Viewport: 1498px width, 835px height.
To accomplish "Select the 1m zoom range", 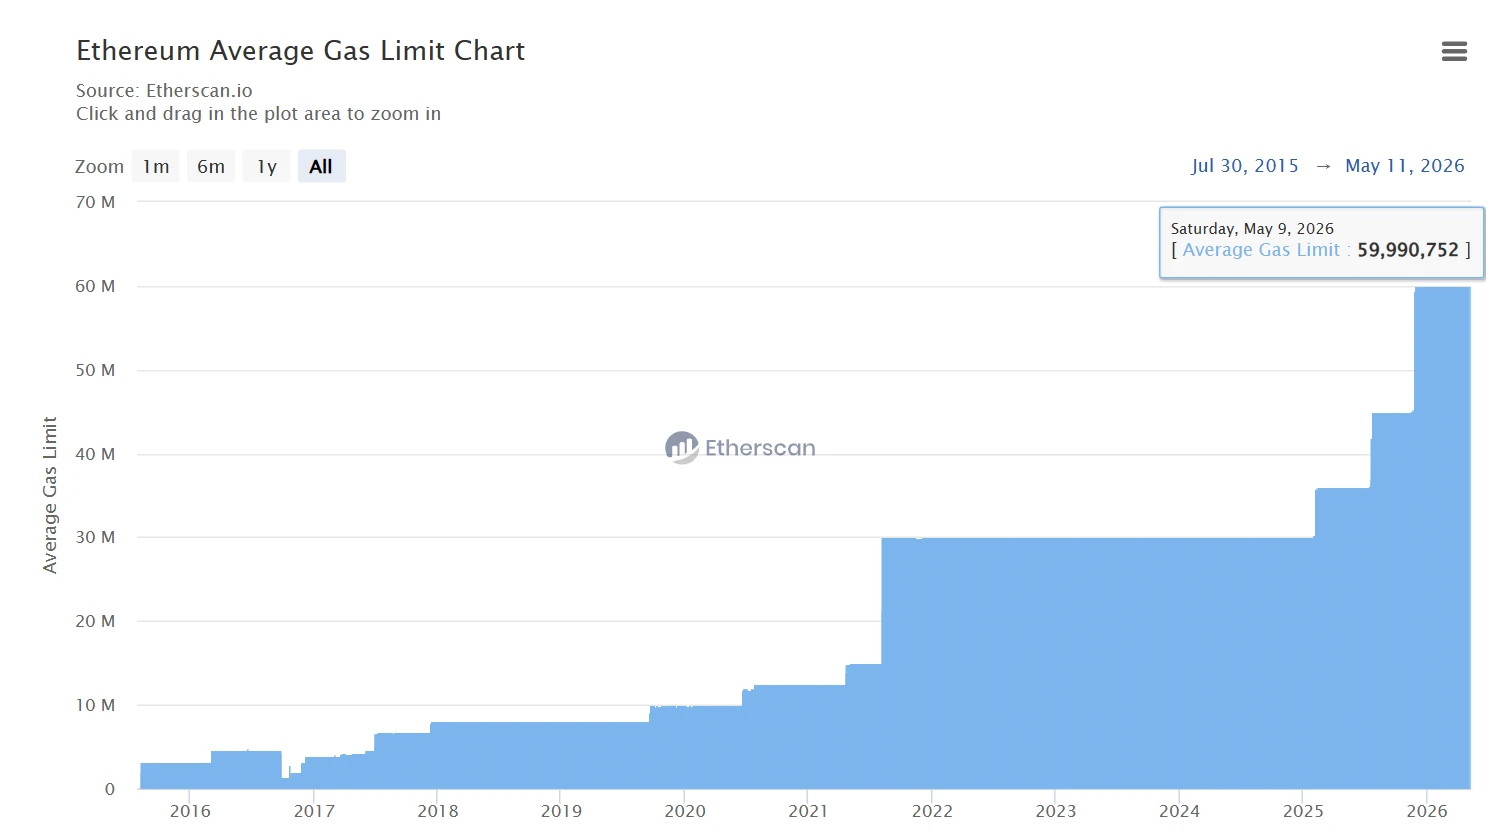I will click(155, 166).
